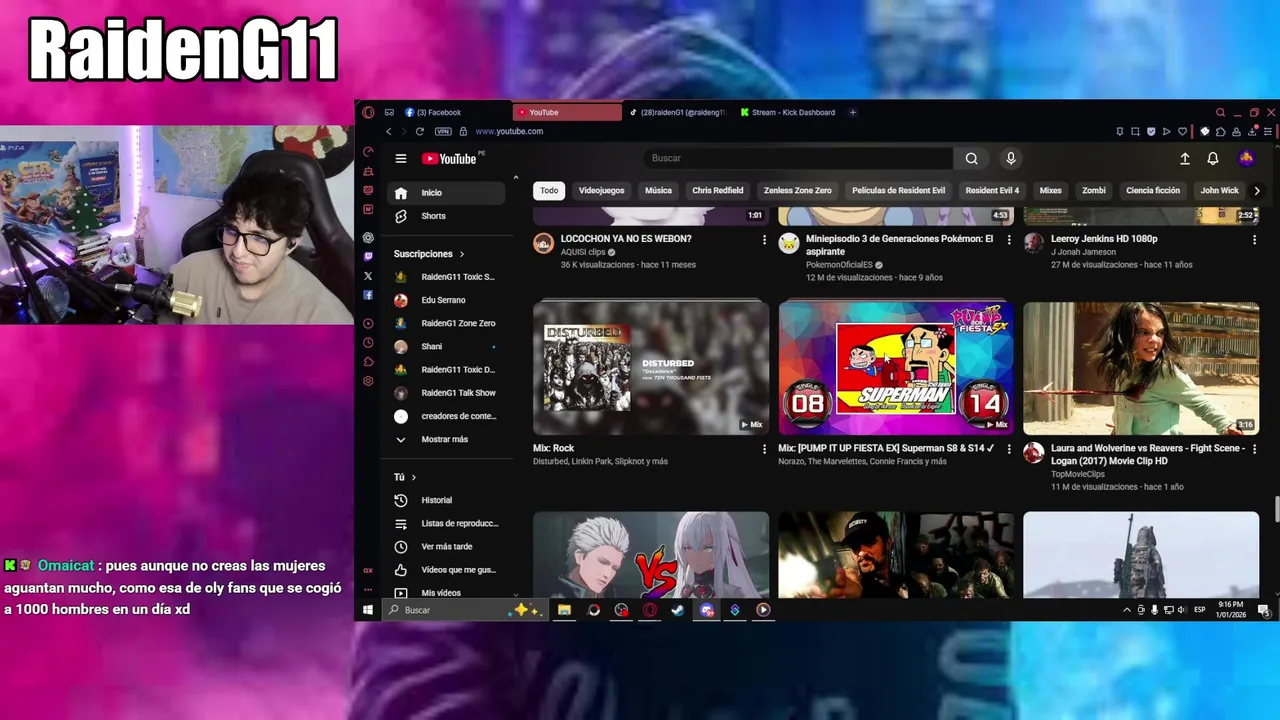
Task: Open the Shani subscription channel
Action: [x=446, y=347]
